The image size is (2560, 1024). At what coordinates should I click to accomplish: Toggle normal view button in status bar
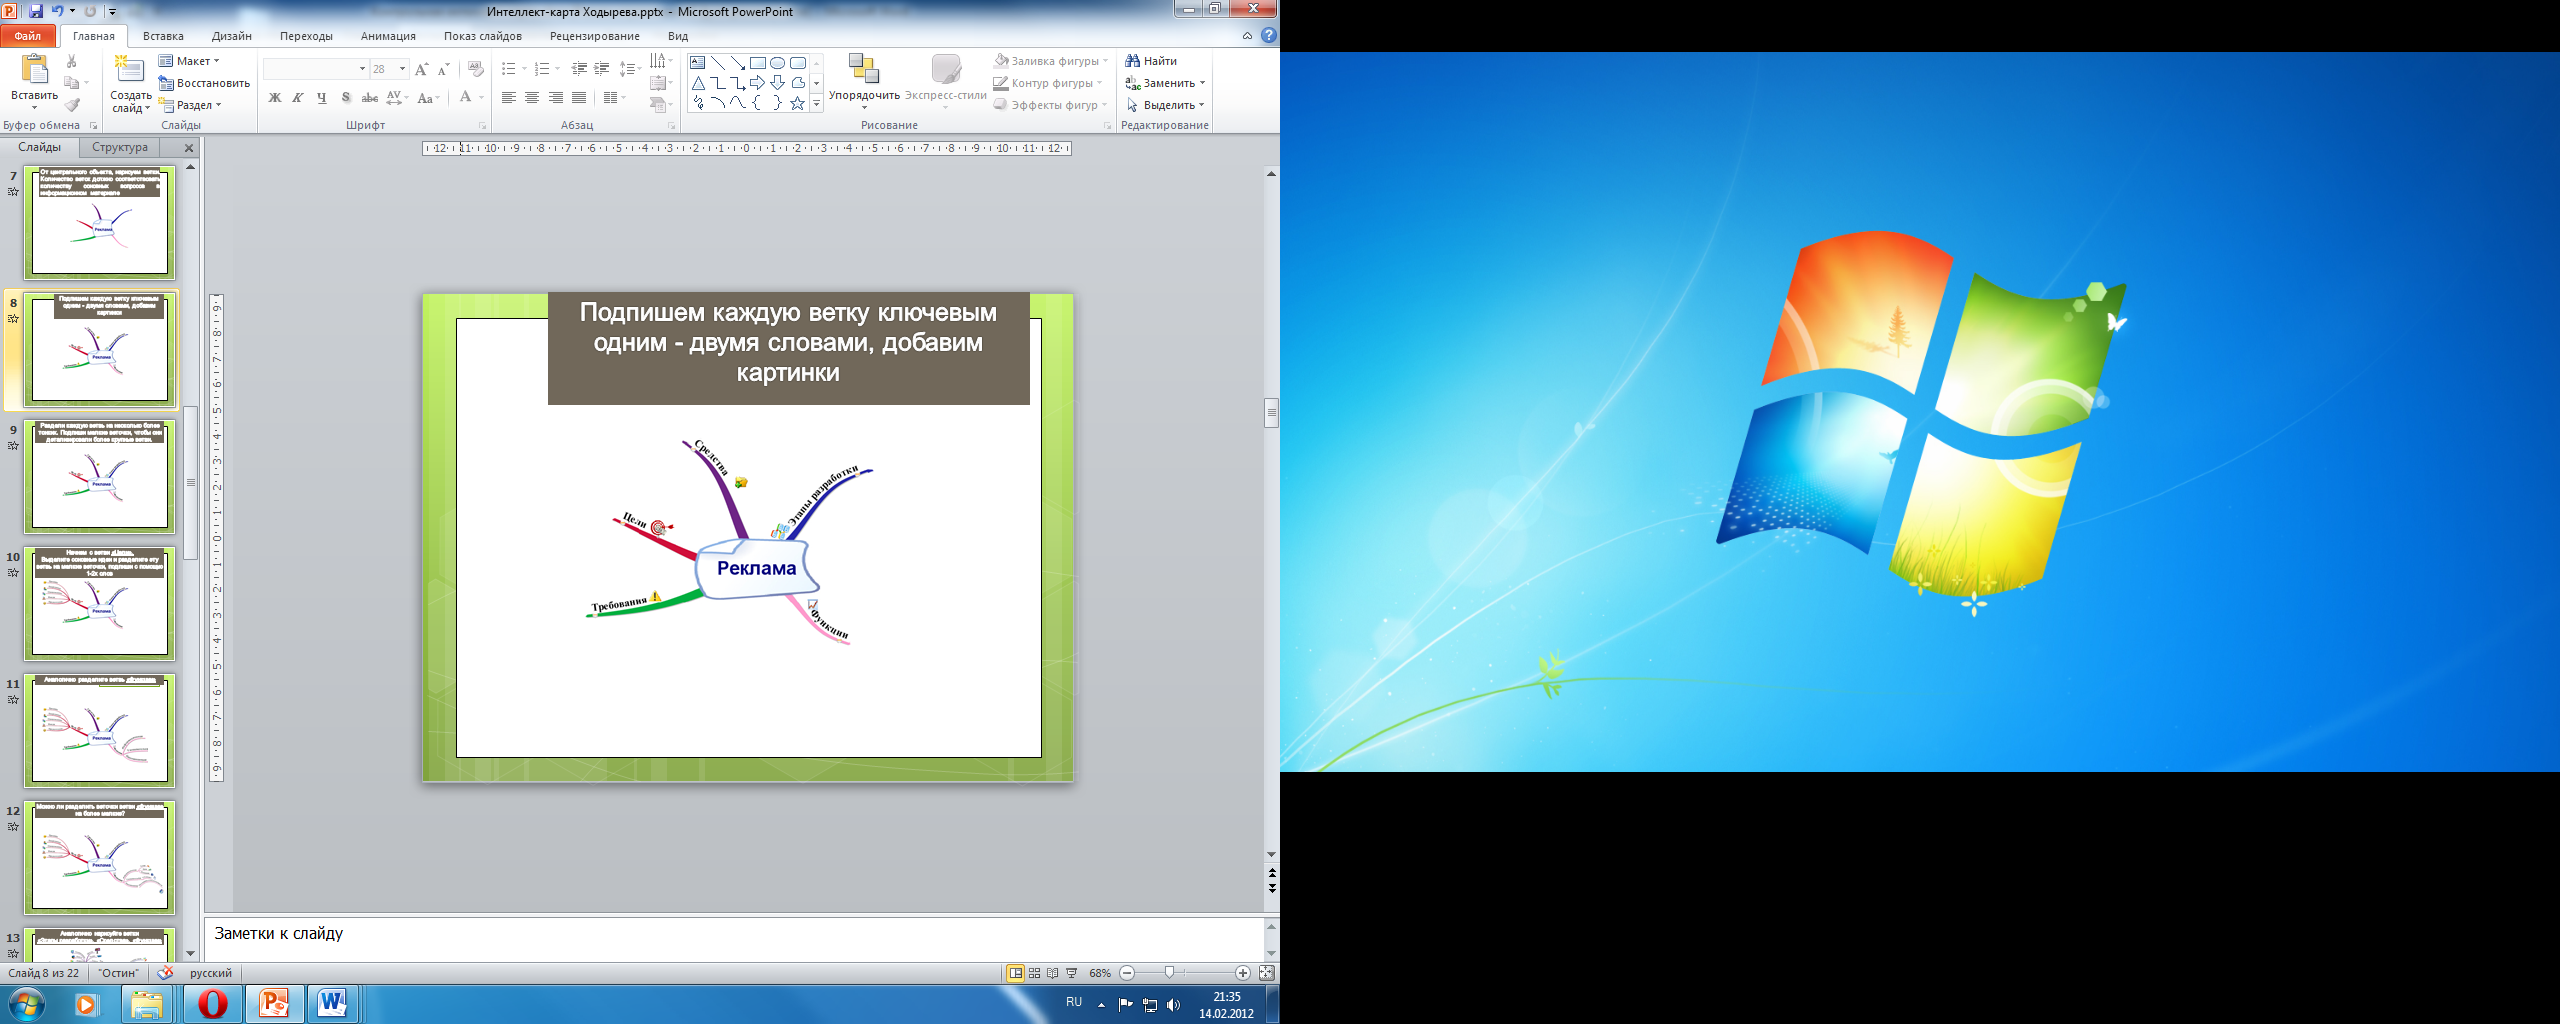click(x=1015, y=973)
